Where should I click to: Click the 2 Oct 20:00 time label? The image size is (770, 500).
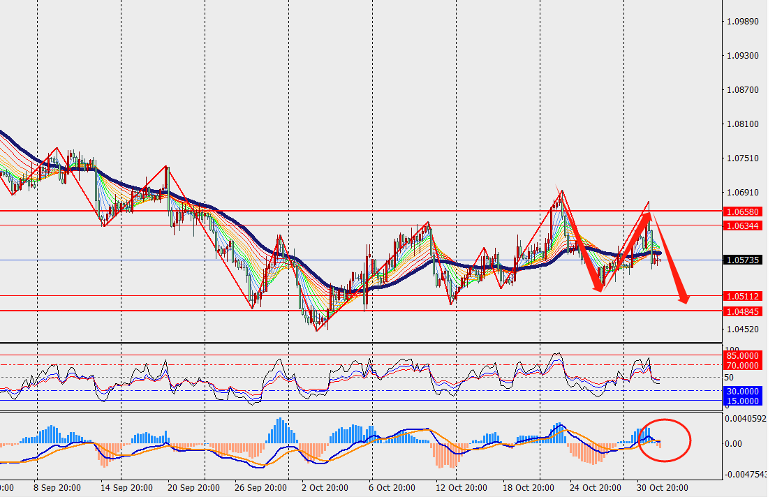point(325,488)
